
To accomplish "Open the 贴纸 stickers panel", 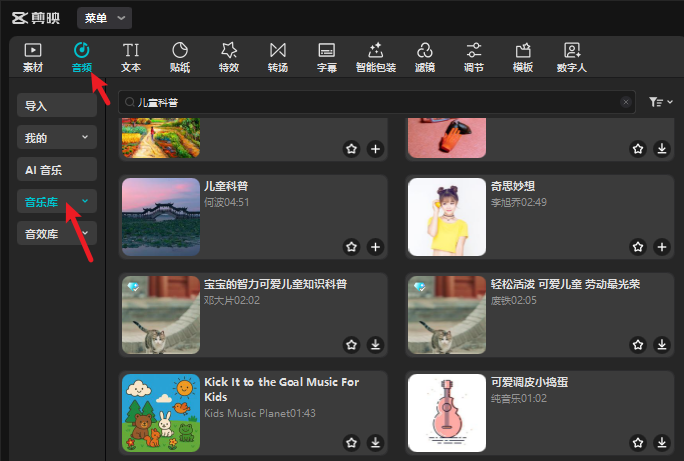I will 180,57.
